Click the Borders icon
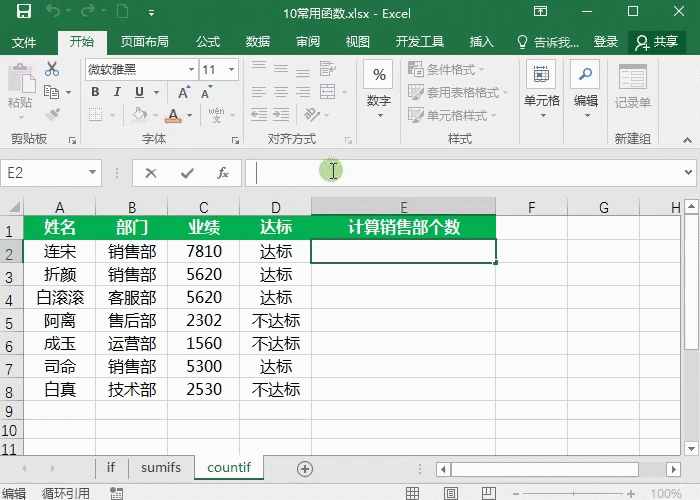Image resolution: width=700 pixels, height=500 pixels. pyautogui.click(x=96, y=115)
